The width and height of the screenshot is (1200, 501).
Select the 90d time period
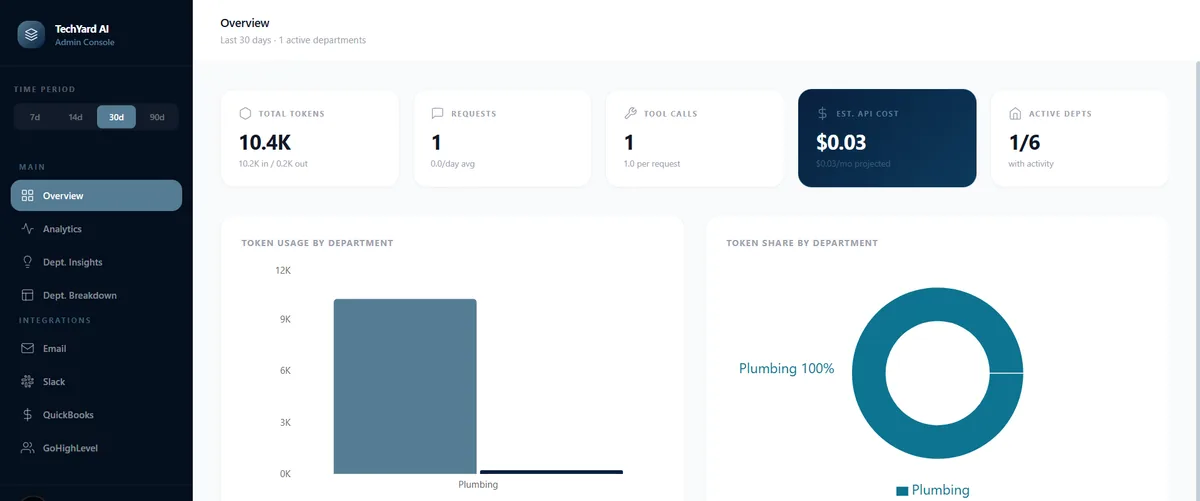157,117
